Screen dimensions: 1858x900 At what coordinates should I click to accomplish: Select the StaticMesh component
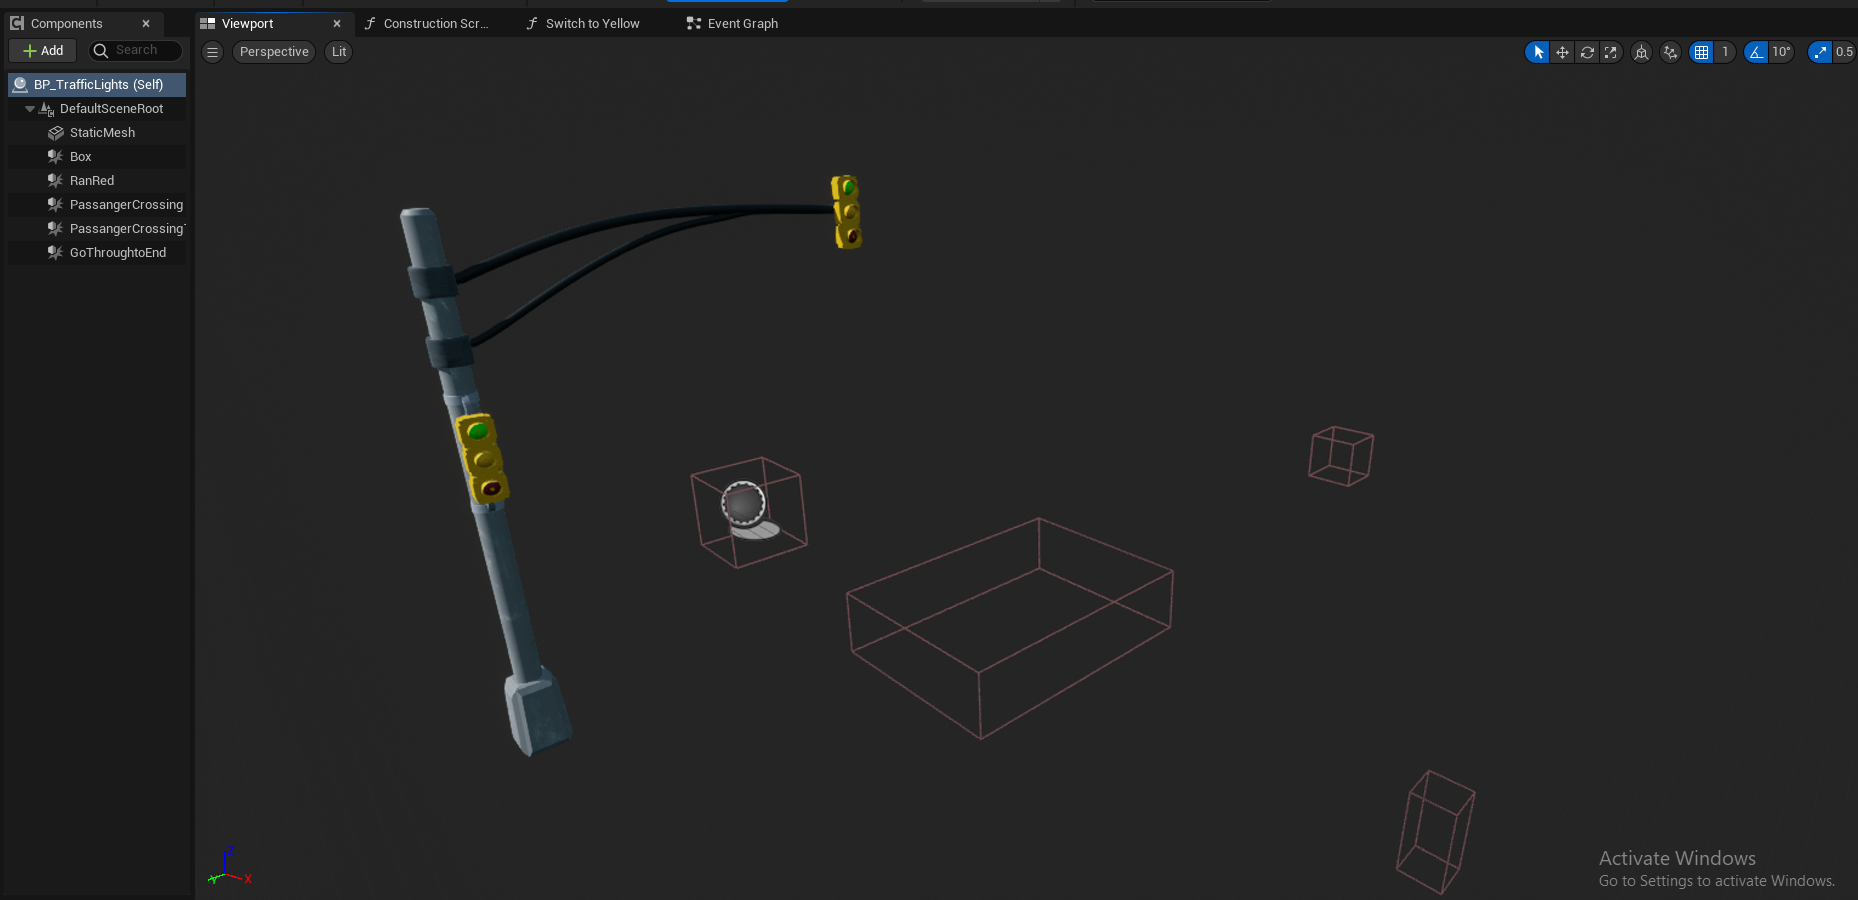102,133
